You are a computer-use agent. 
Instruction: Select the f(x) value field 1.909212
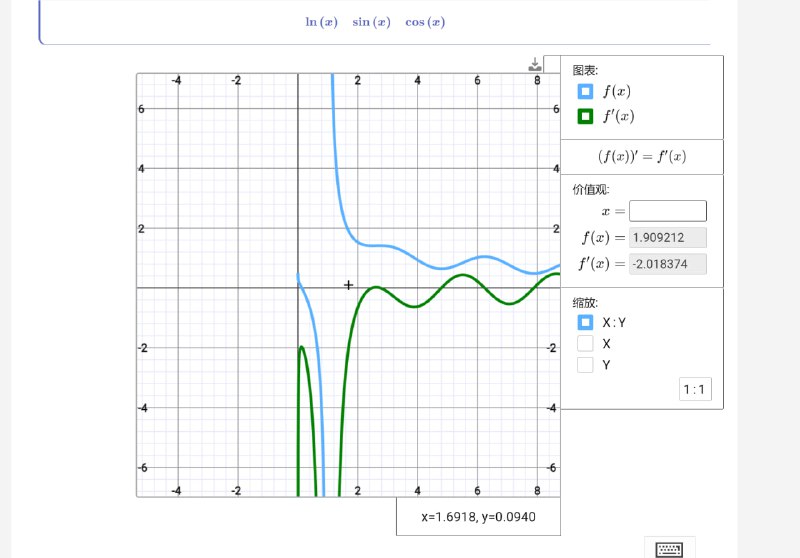(x=668, y=238)
